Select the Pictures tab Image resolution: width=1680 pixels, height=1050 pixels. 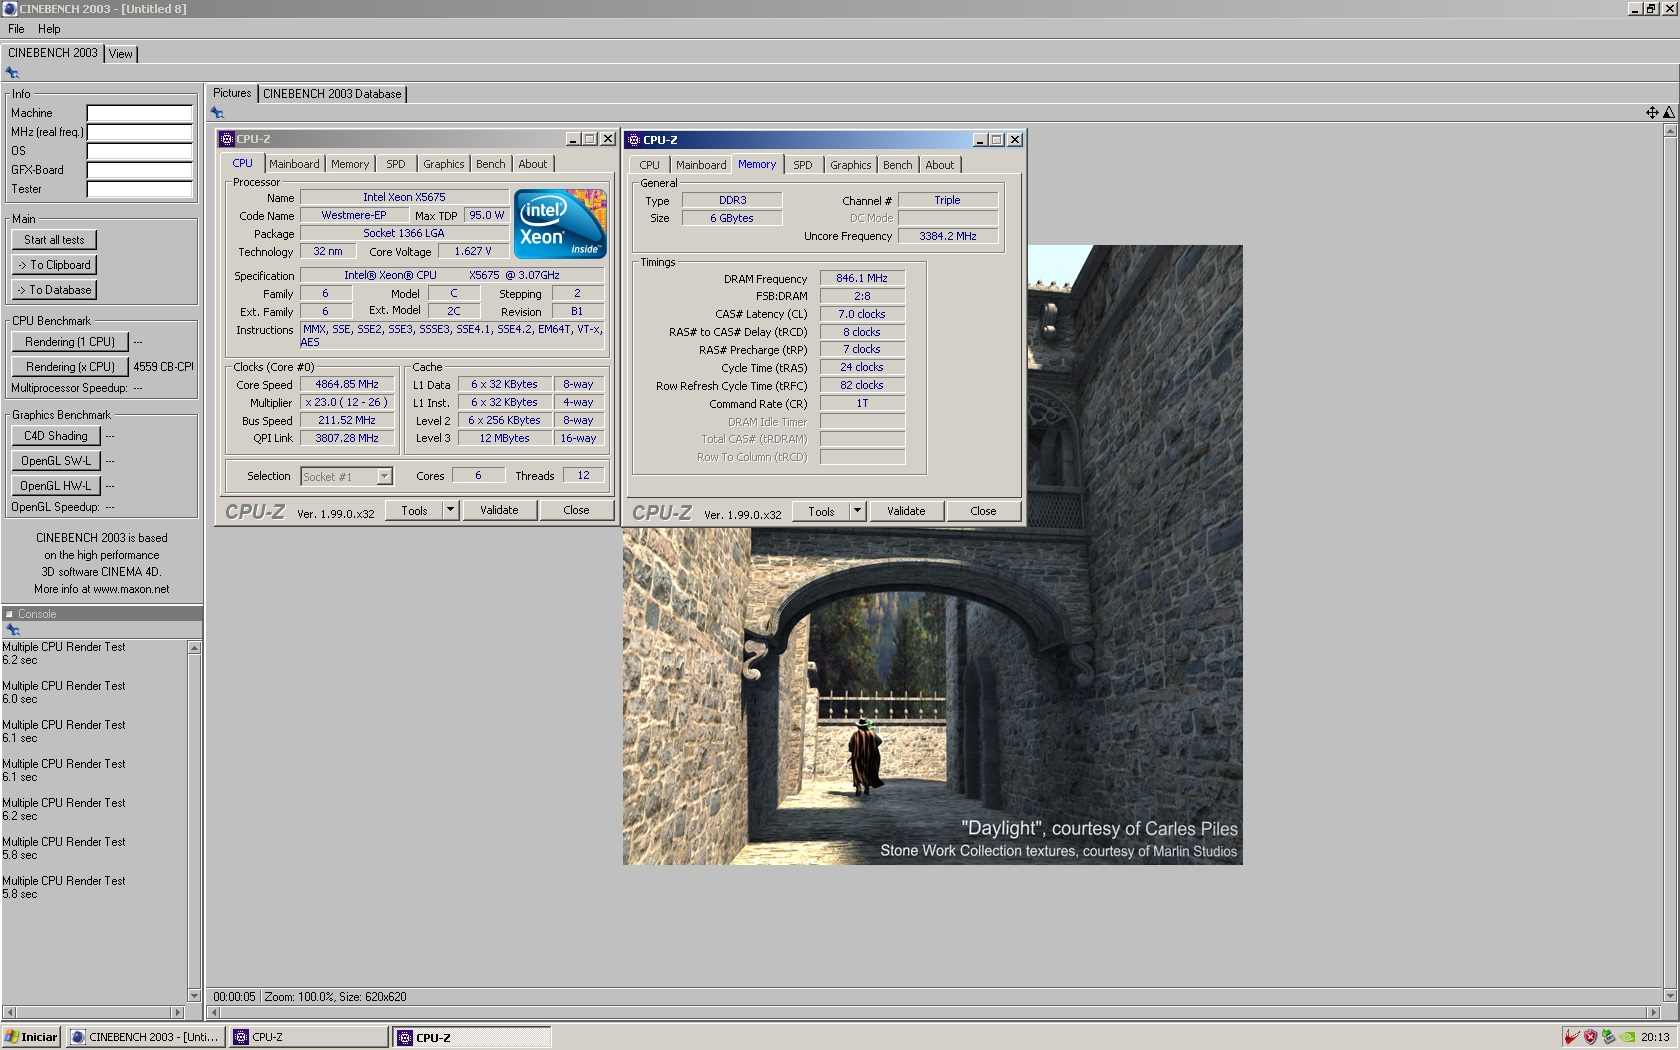pos(232,93)
